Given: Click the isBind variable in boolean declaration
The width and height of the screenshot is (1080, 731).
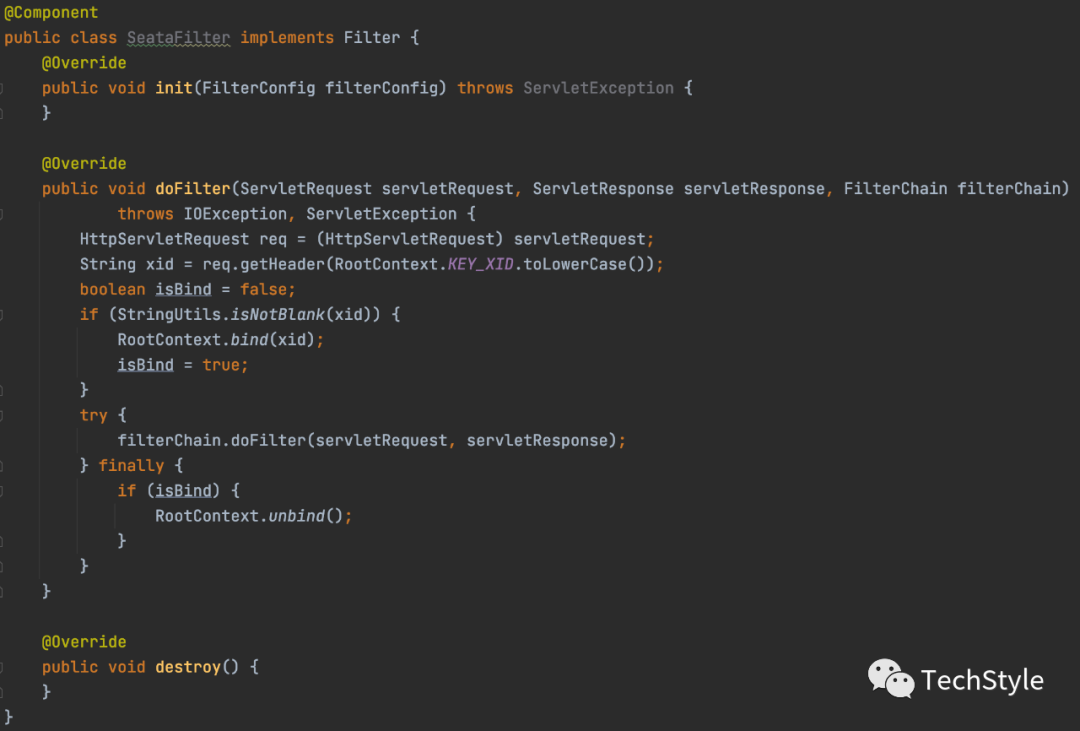Looking at the screenshot, I should coord(183,289).
